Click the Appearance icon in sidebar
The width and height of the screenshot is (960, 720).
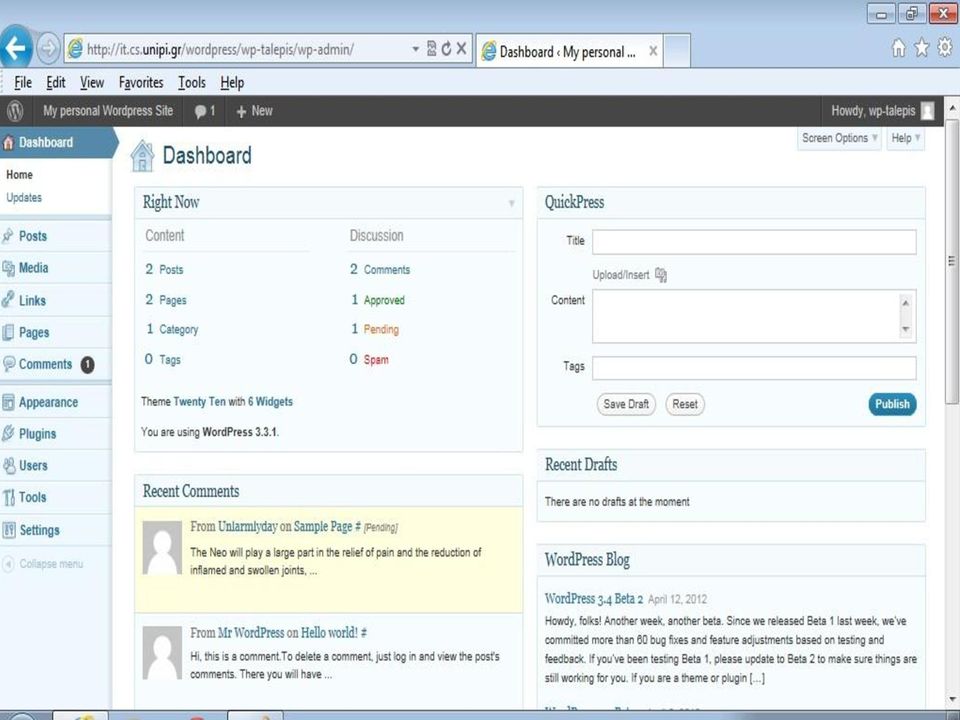(x=8, y=402)
